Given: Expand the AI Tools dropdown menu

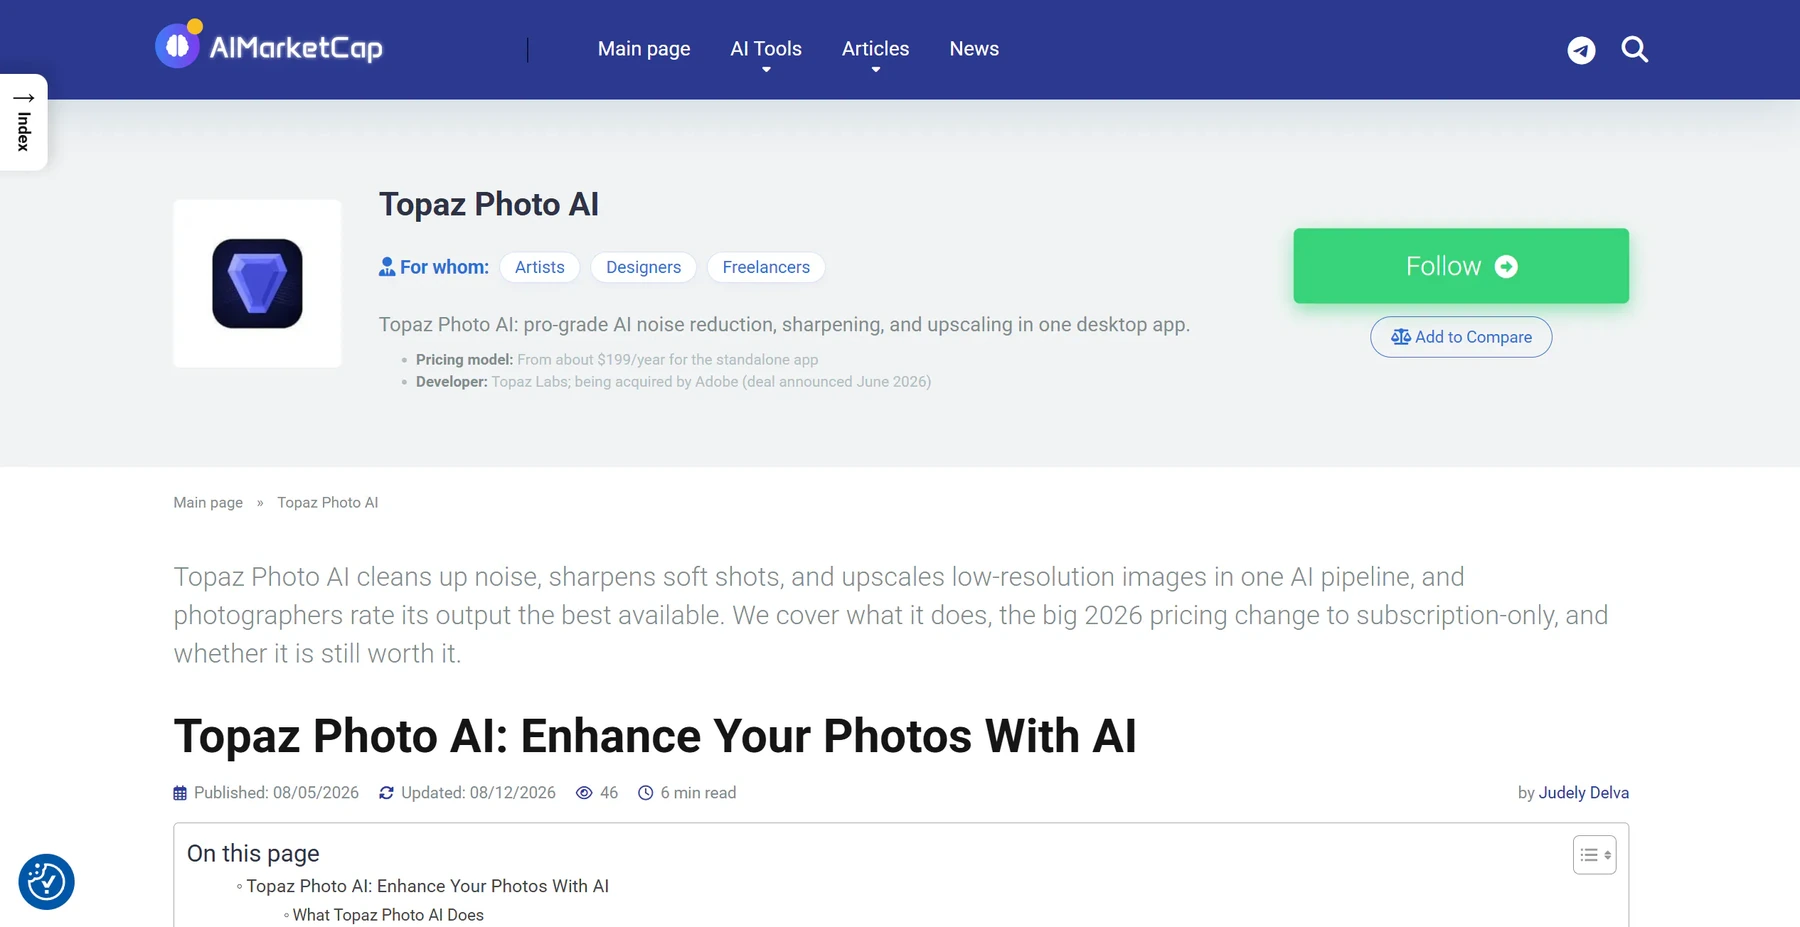Looking at the screenshot, I should (766, 49).
